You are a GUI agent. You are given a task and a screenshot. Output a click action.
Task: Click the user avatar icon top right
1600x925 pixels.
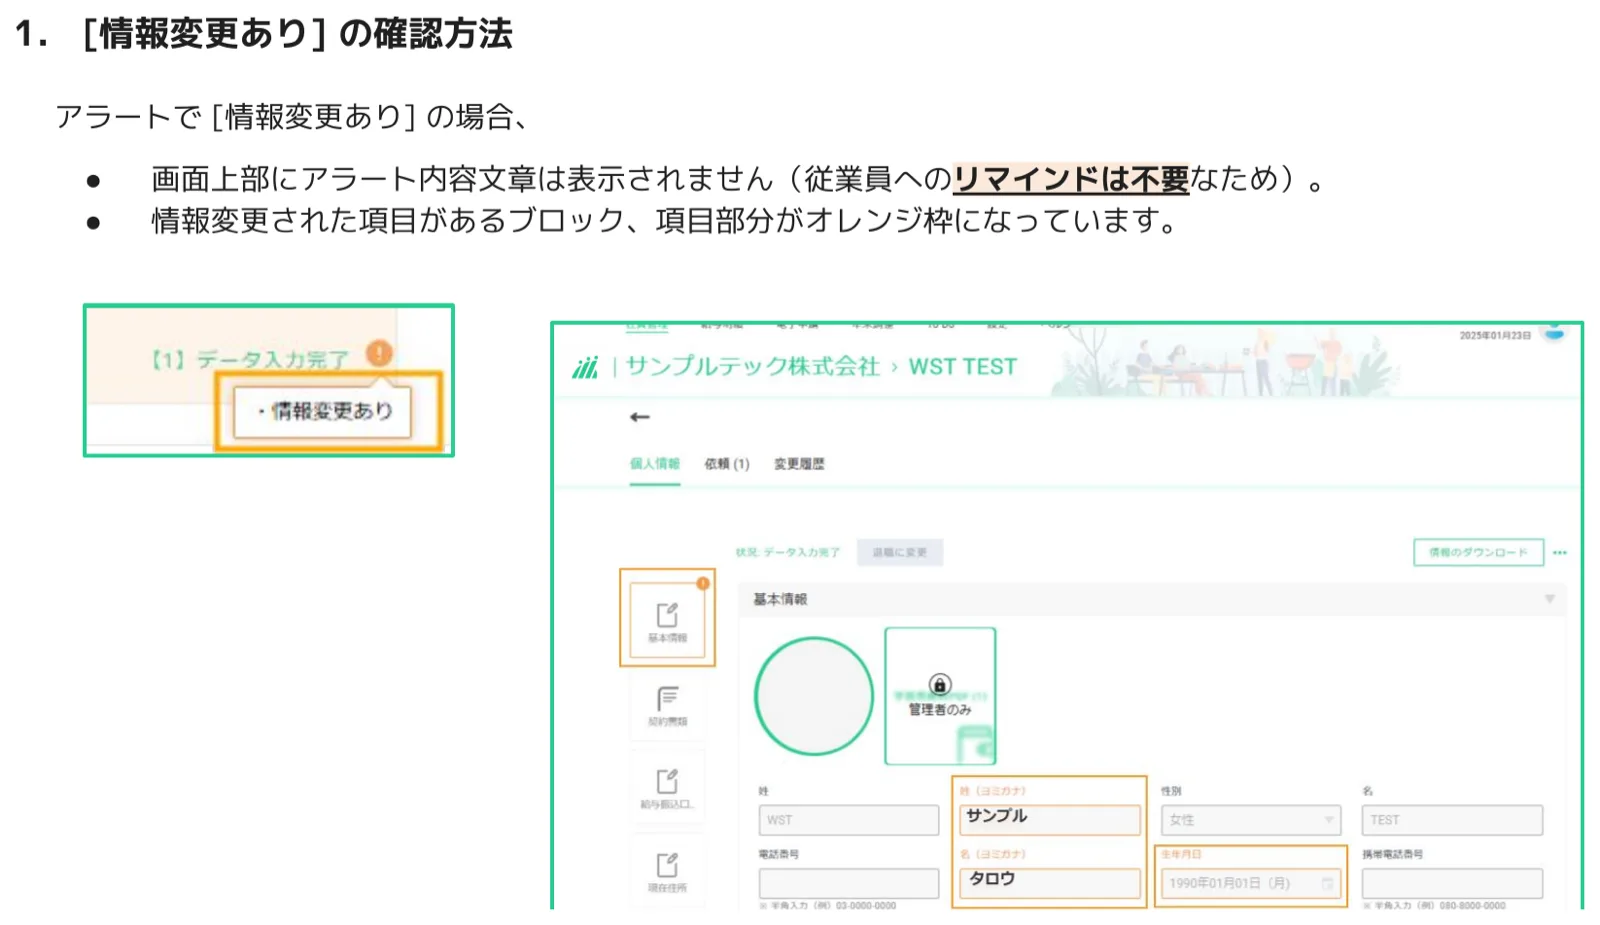tap(1554, 332)
